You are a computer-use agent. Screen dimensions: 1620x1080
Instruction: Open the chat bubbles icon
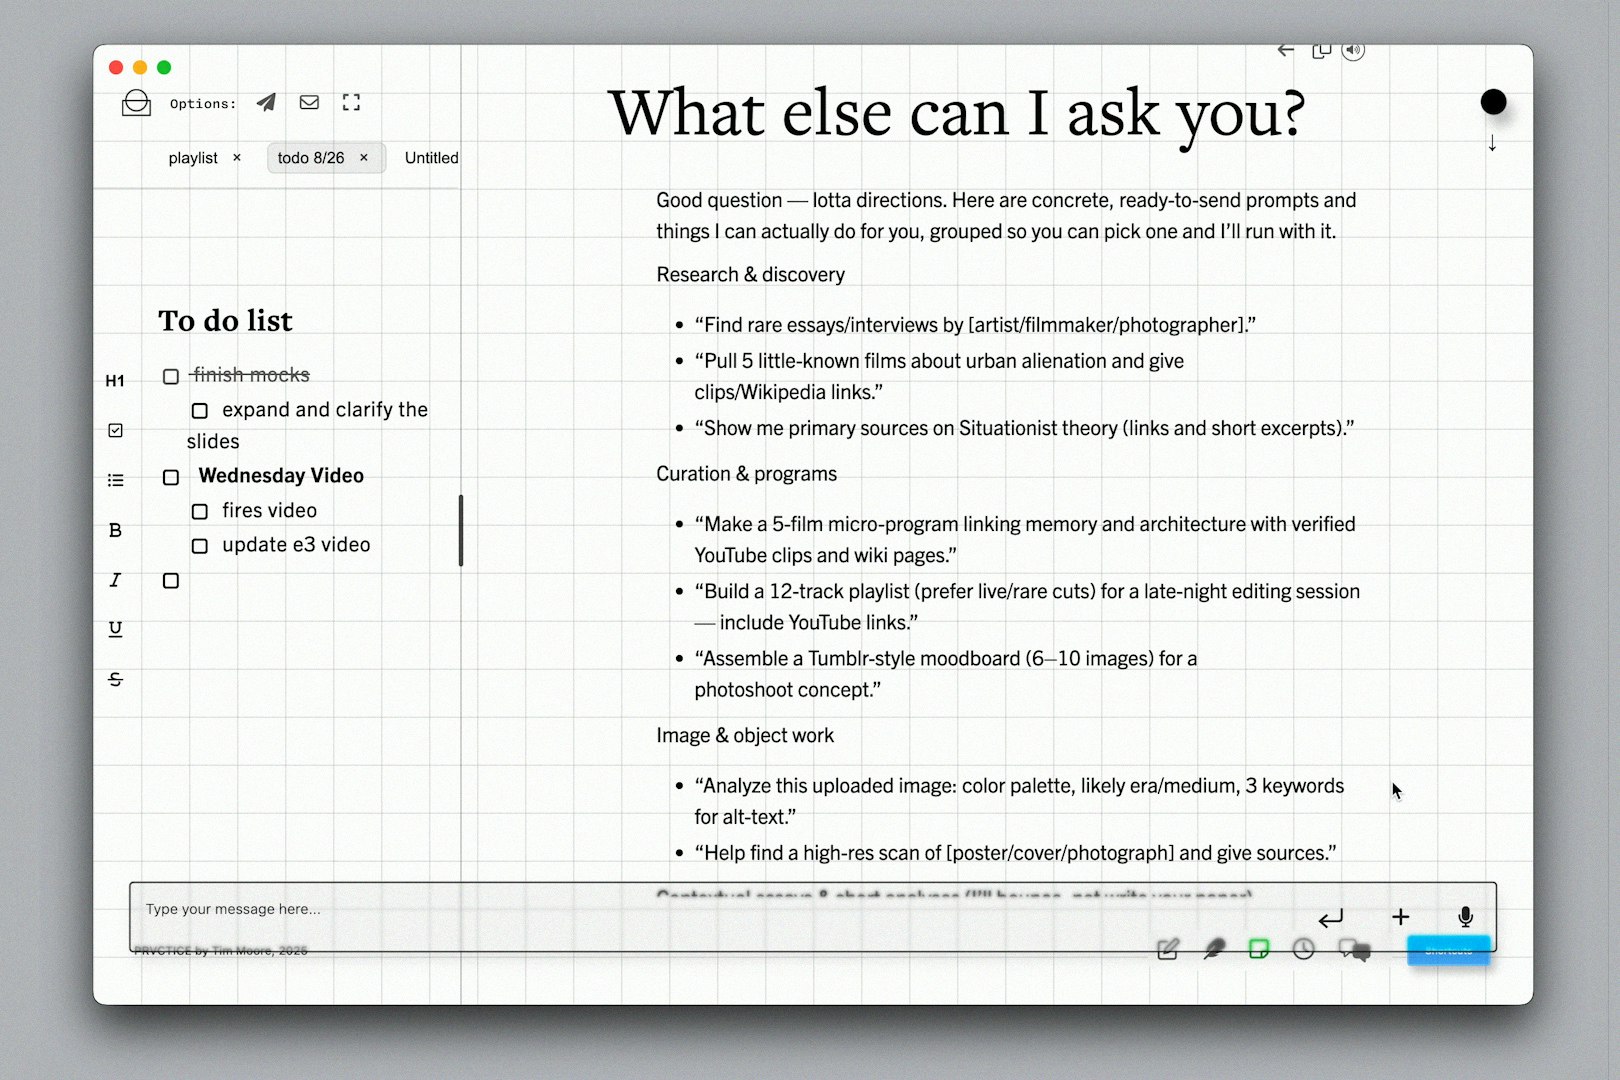click(1355, 950)
